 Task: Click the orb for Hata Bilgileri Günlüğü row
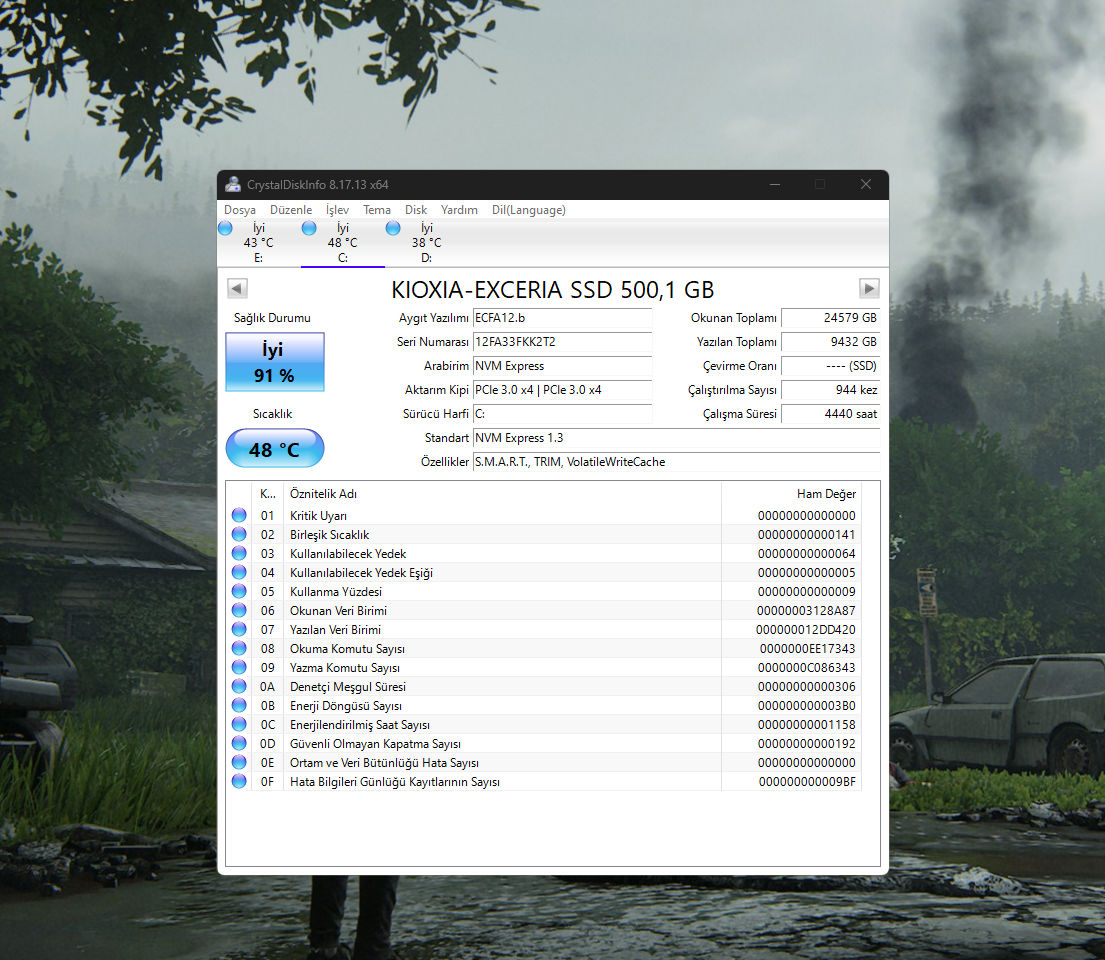coord(240,782)
